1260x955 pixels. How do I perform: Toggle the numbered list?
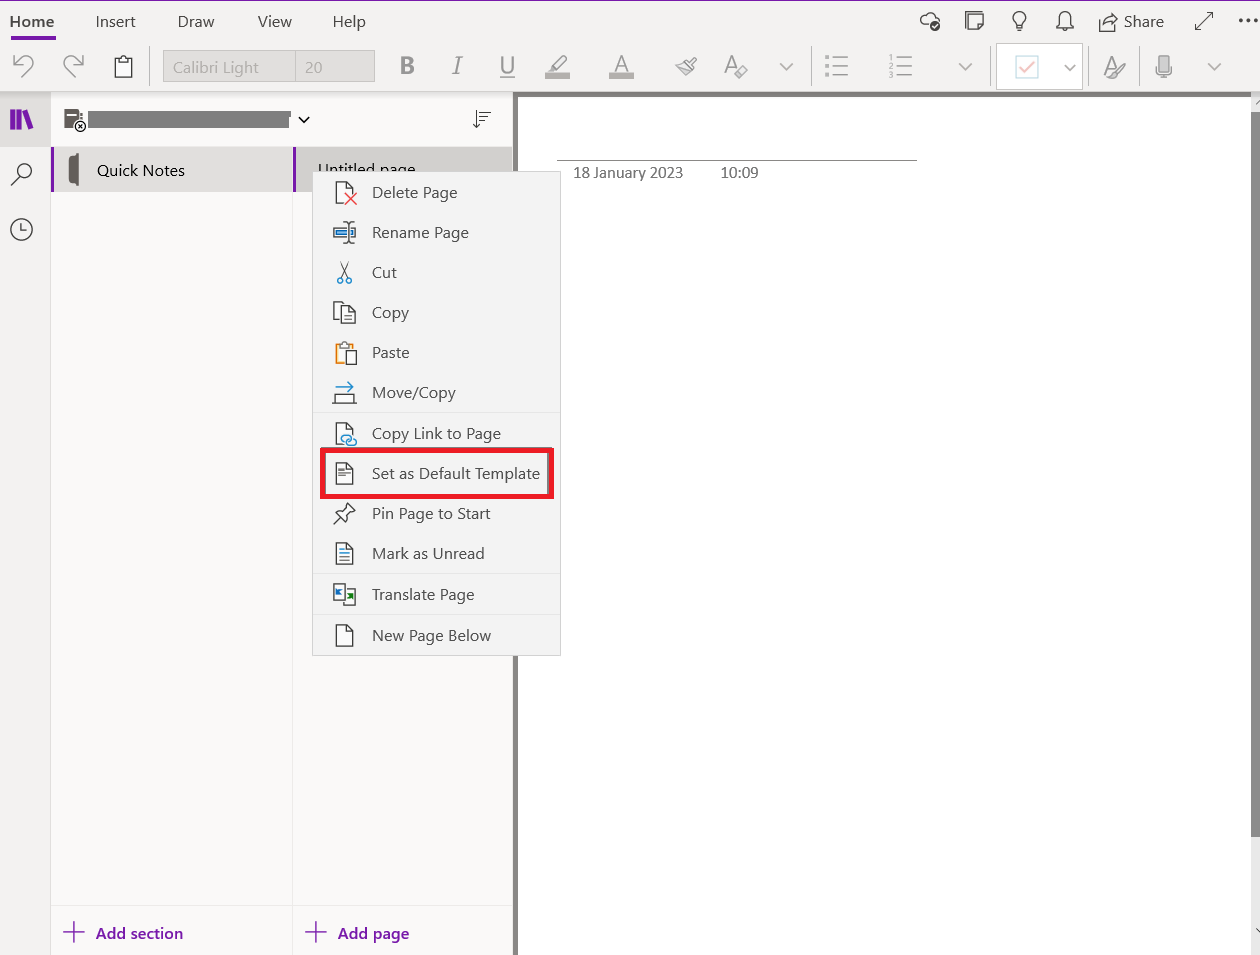900,66
